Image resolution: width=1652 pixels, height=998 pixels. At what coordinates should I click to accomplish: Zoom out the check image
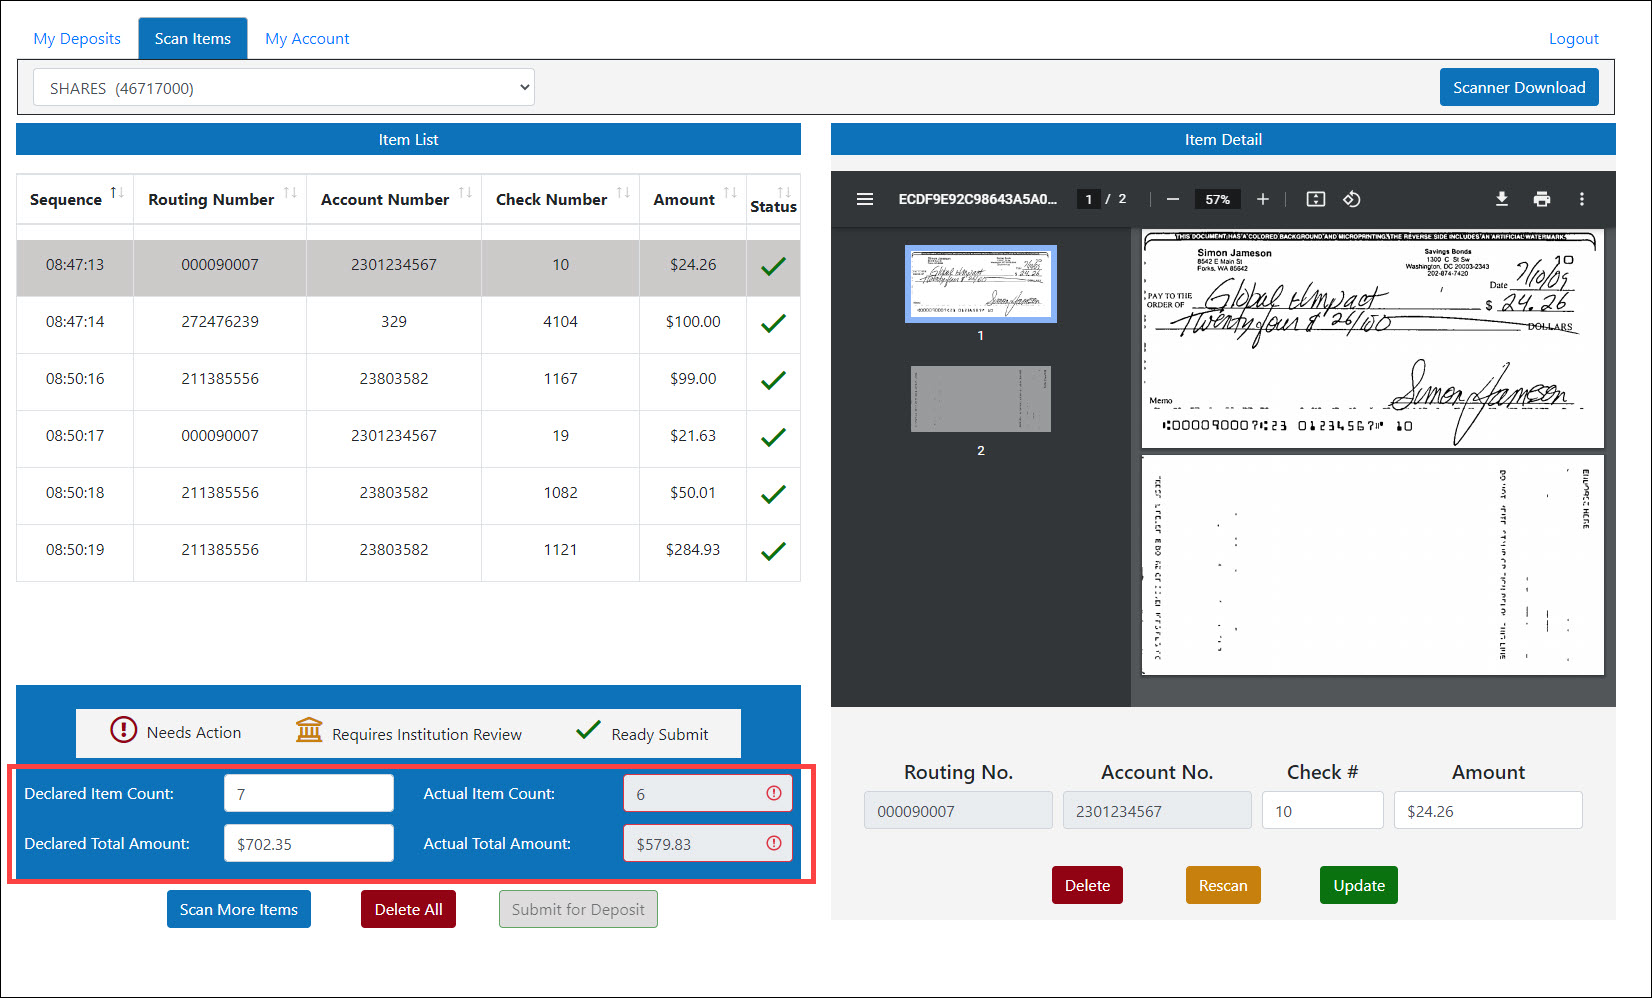click(x=1173, y=199)
